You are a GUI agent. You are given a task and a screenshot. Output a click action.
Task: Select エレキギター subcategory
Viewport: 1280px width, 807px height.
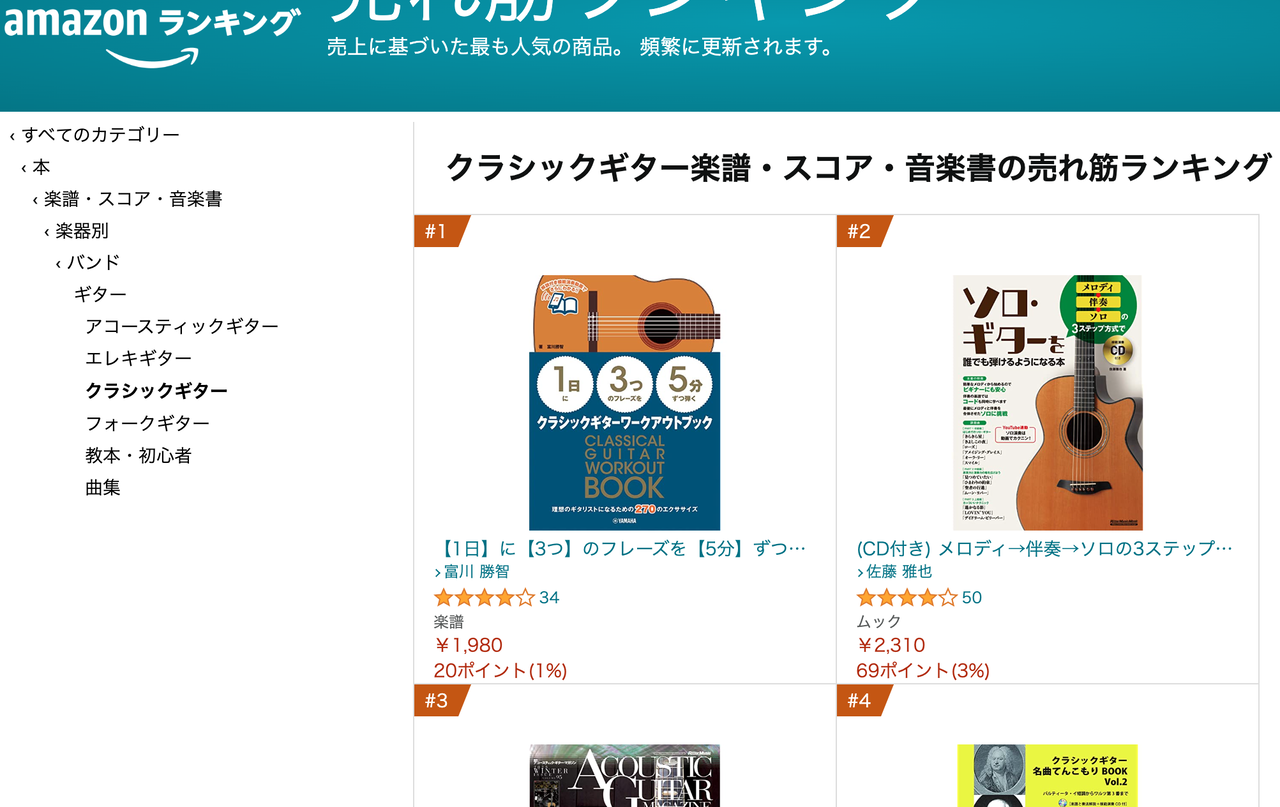(139, 359)
